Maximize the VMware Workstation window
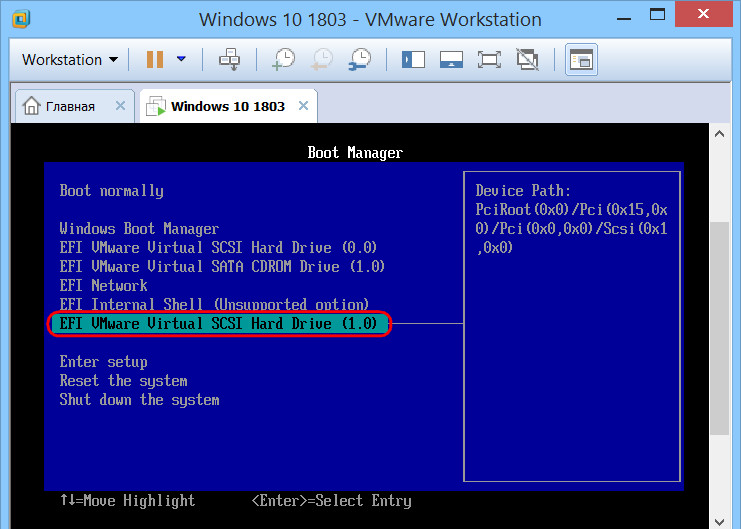Image resolution: width=741 pixels, height=529 pixels. point(657,15)
